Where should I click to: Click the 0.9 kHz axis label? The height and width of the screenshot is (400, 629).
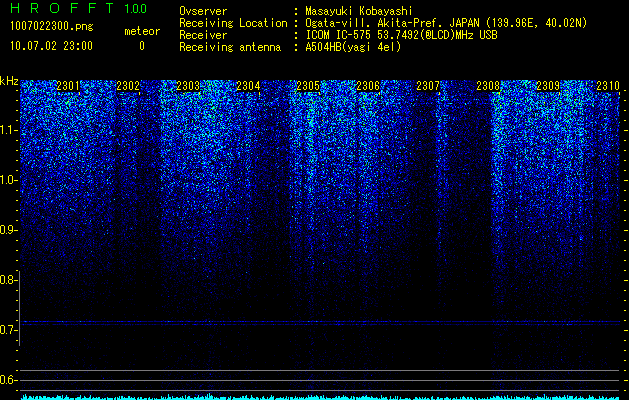[8, 230]
